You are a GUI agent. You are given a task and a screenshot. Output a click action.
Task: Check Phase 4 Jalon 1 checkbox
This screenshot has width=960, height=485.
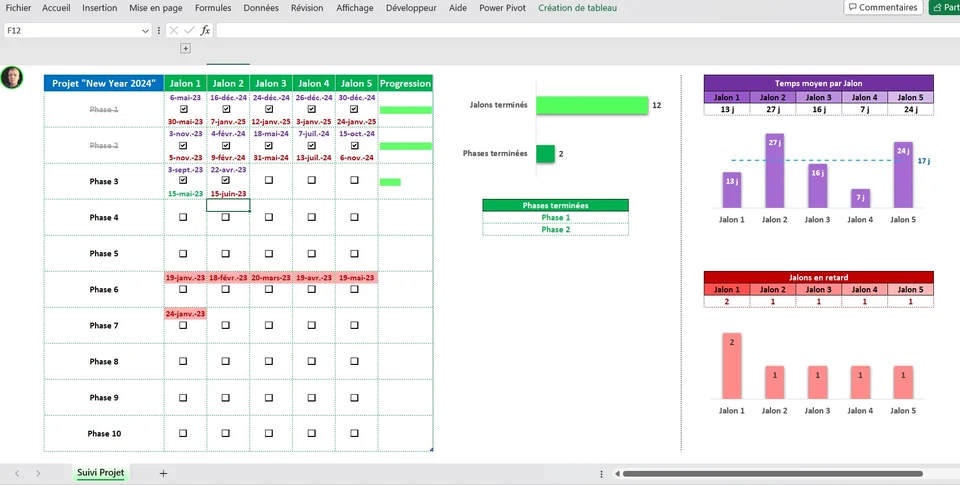(x=183, y=217)
